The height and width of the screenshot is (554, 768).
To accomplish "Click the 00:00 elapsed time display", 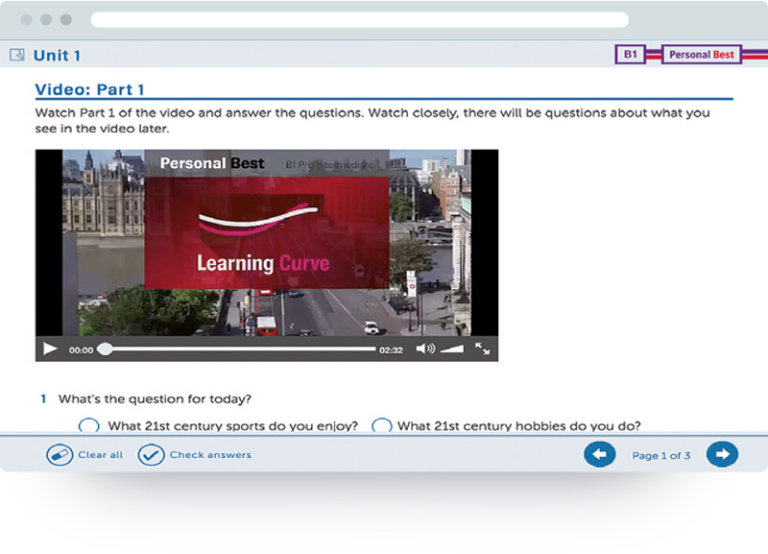I will pos(81,350).
